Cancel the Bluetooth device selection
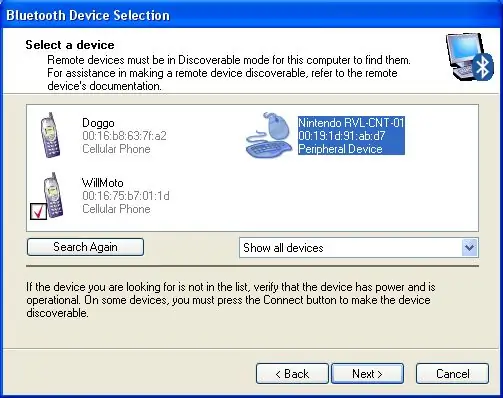This screenshot has width=503, height=398. pyautogui.click(x=452, y=374)
